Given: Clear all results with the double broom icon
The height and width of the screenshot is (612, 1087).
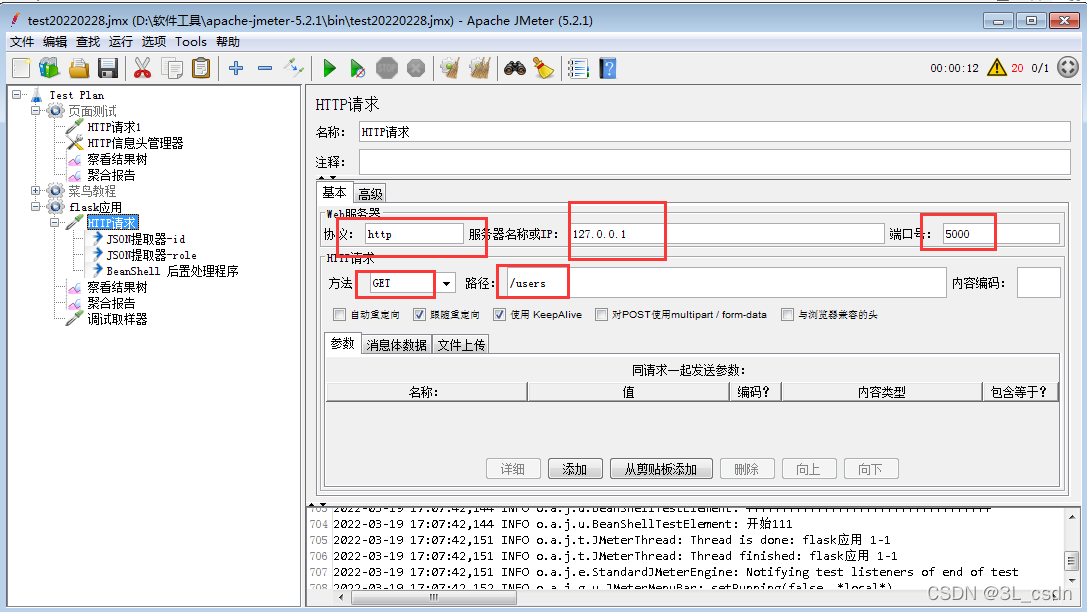Looking at the screenshot, I should pos(480,68).
